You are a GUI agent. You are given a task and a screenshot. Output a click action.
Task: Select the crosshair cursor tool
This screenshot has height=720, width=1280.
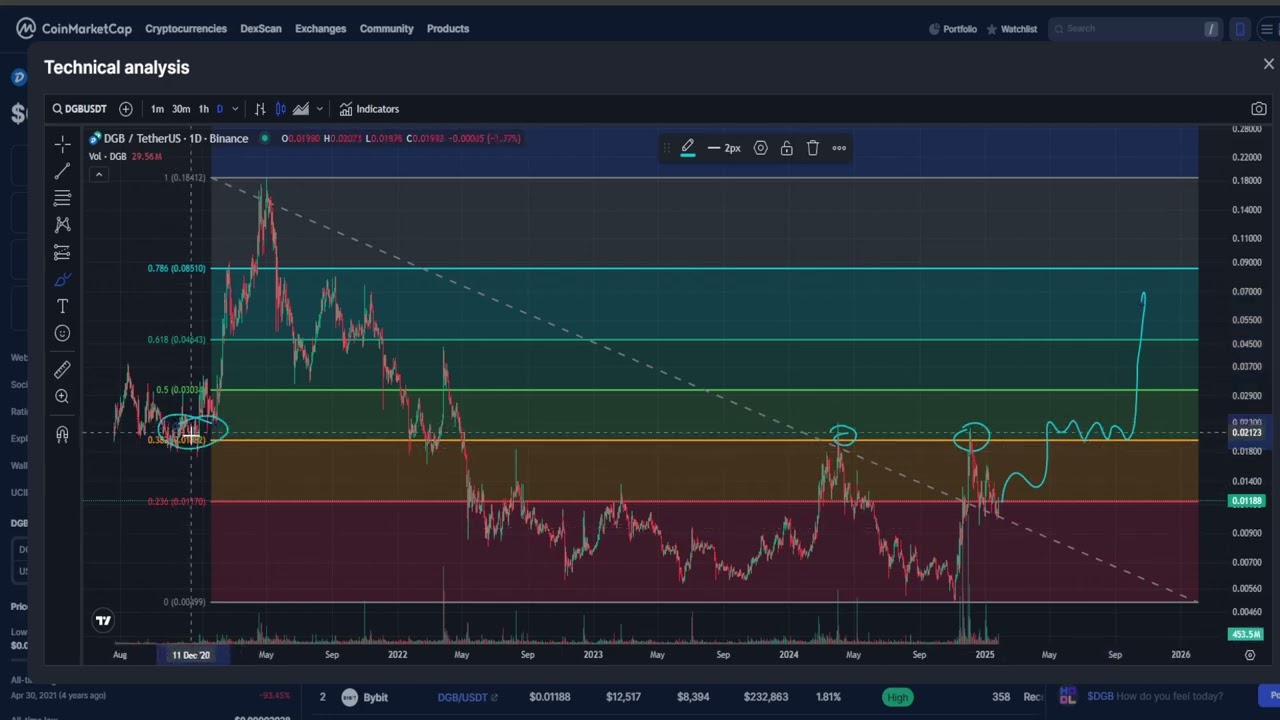[x=62, y=144]
